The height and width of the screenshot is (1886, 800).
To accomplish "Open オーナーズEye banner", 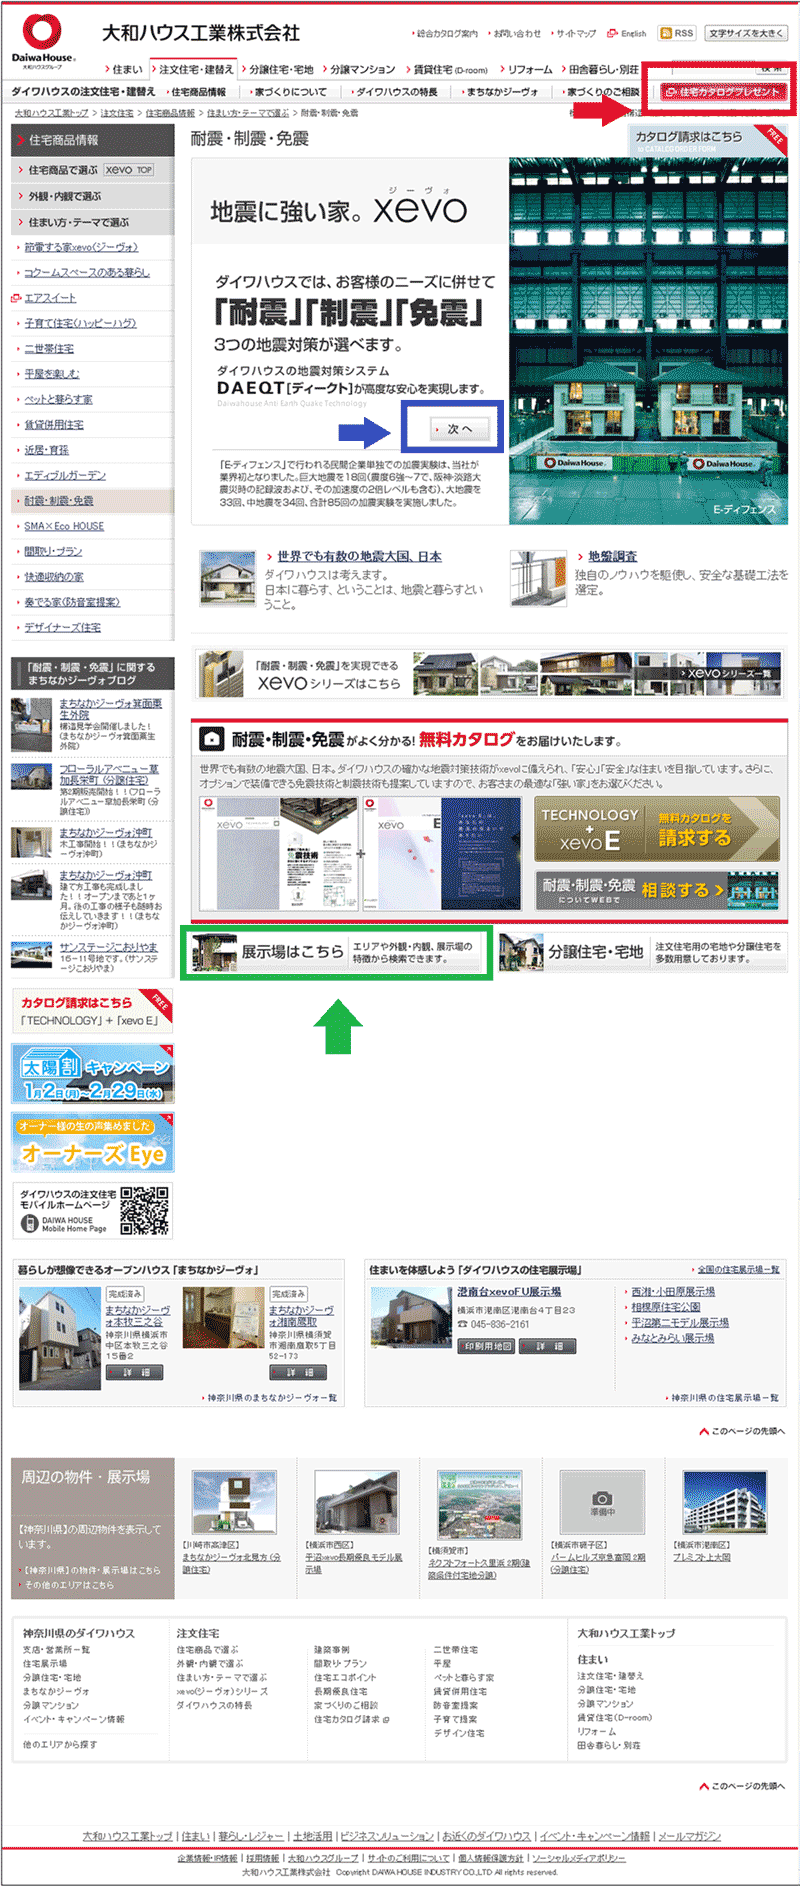I will click(92, 1143).
